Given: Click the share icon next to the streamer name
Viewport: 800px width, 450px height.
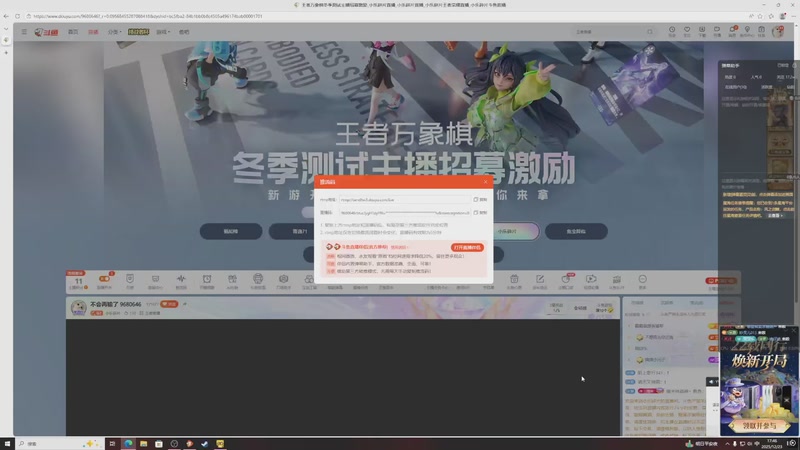Looking at the screenshot, I should point(185,304).
